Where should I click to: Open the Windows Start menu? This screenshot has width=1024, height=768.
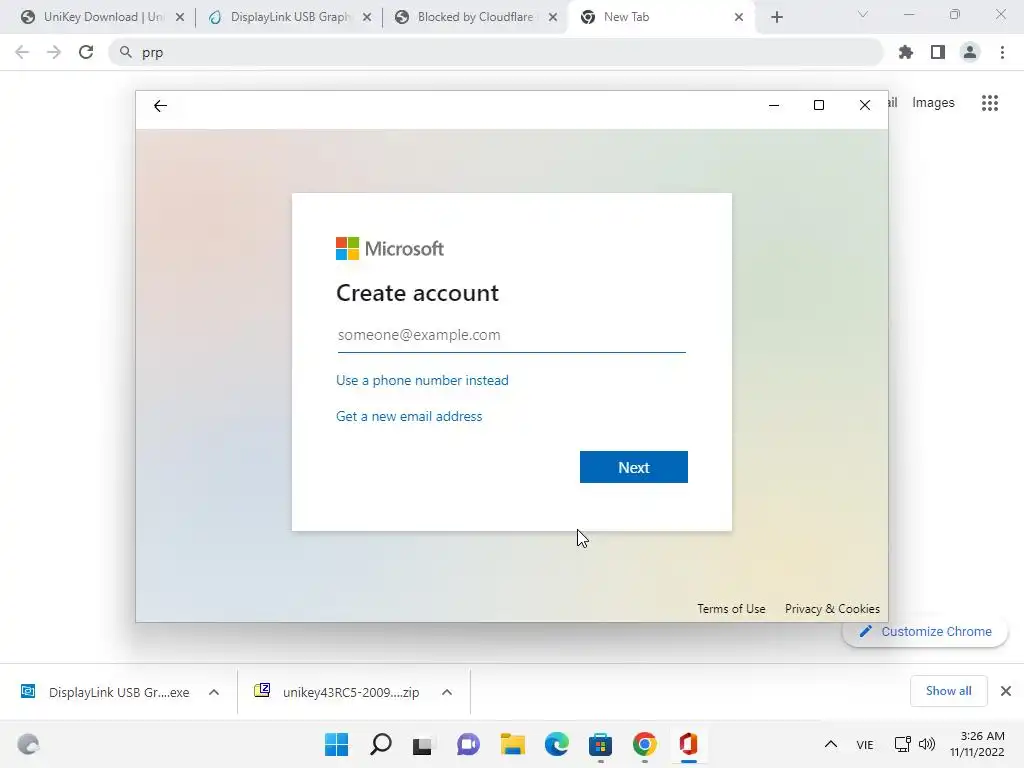click(x=336, y=744)
